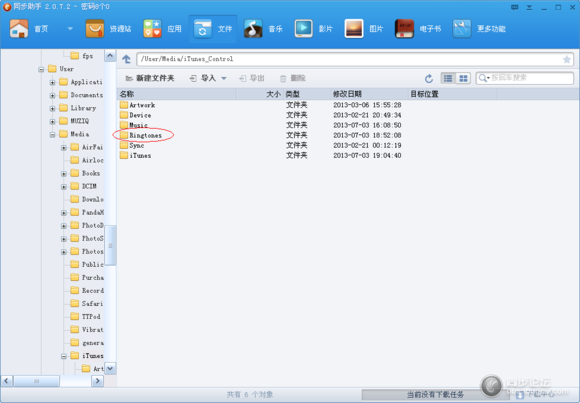
Task: Refresh the file list
Action: [x=429, y=78]
